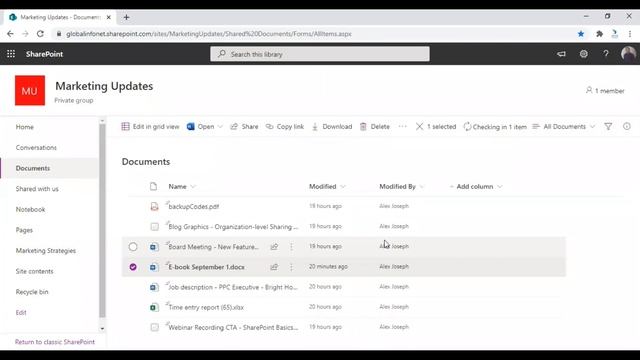Click the share icon on E-book September row
The height and width of the screenshot is (360, 640).
[x=274, y=267]
